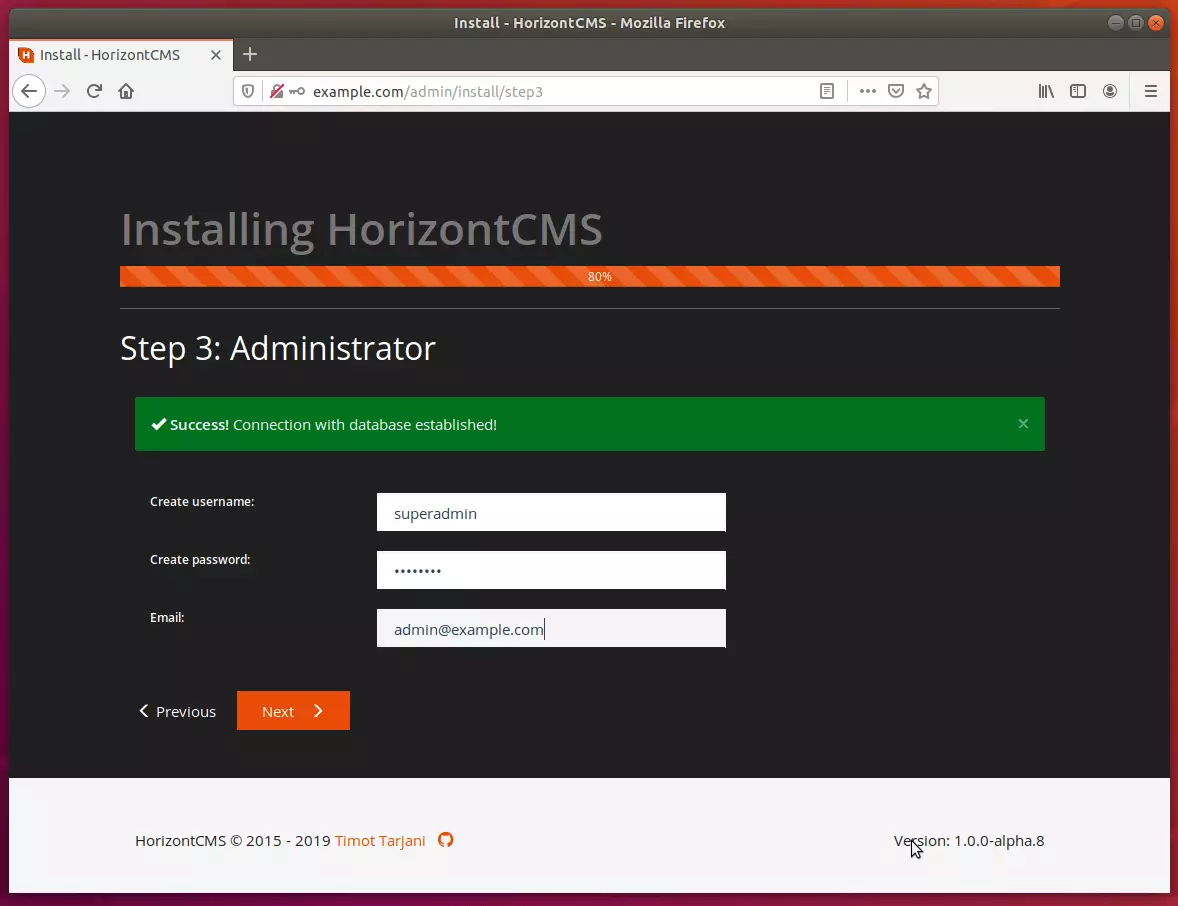Viewport: 1178px width, 906px height.
Task: Click the 80% installation progress bar
Action: (590, 276)
